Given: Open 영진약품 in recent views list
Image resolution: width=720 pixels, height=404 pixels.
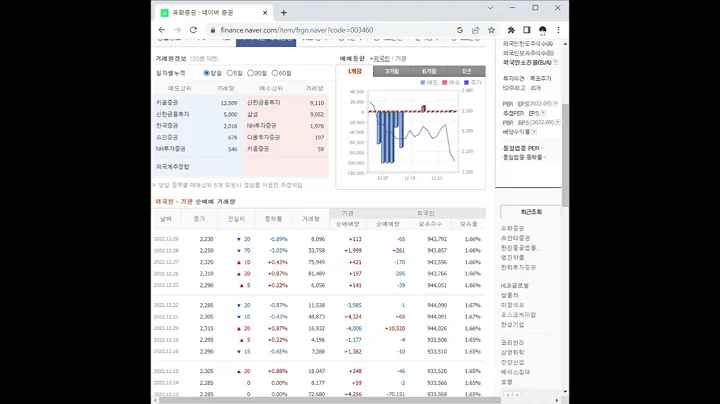Looking at the screenshot, I should coord(512,258).
